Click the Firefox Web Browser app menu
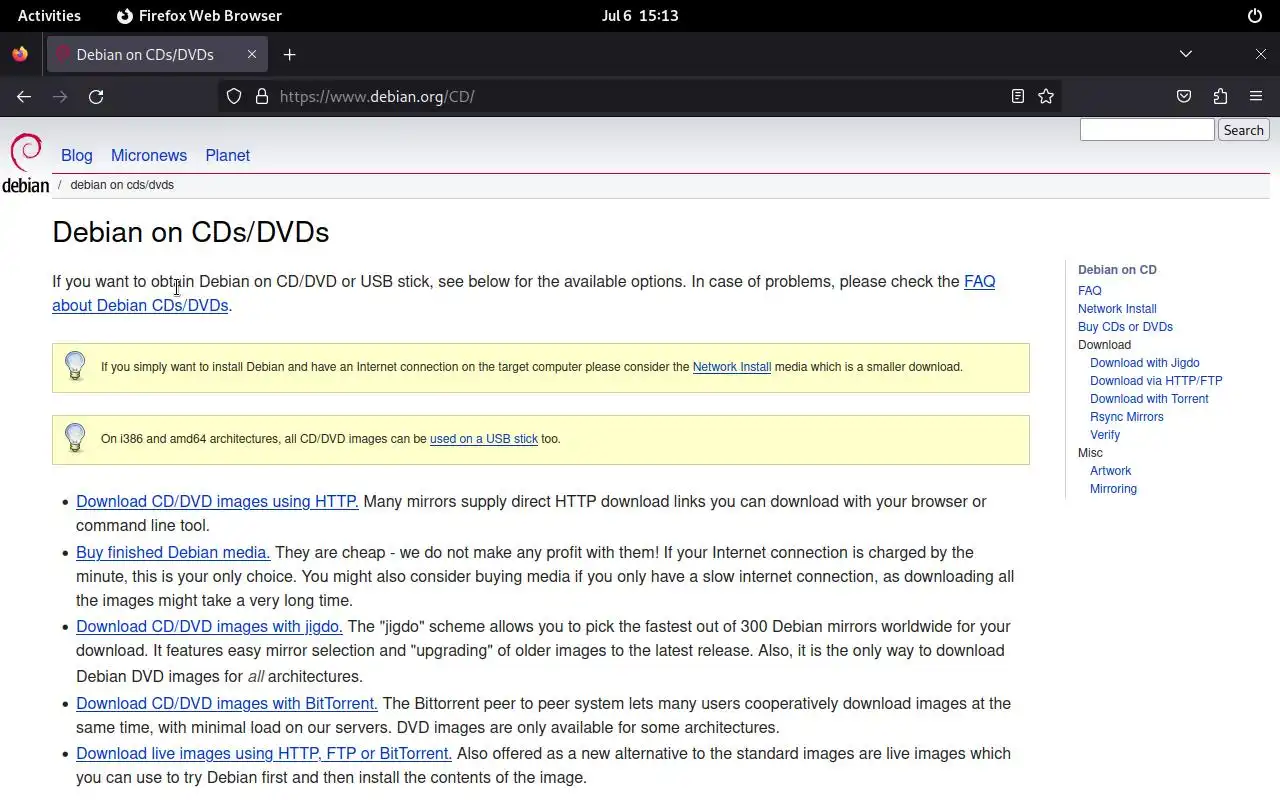This screenshot has width=1280, height=800. [199, 16]
